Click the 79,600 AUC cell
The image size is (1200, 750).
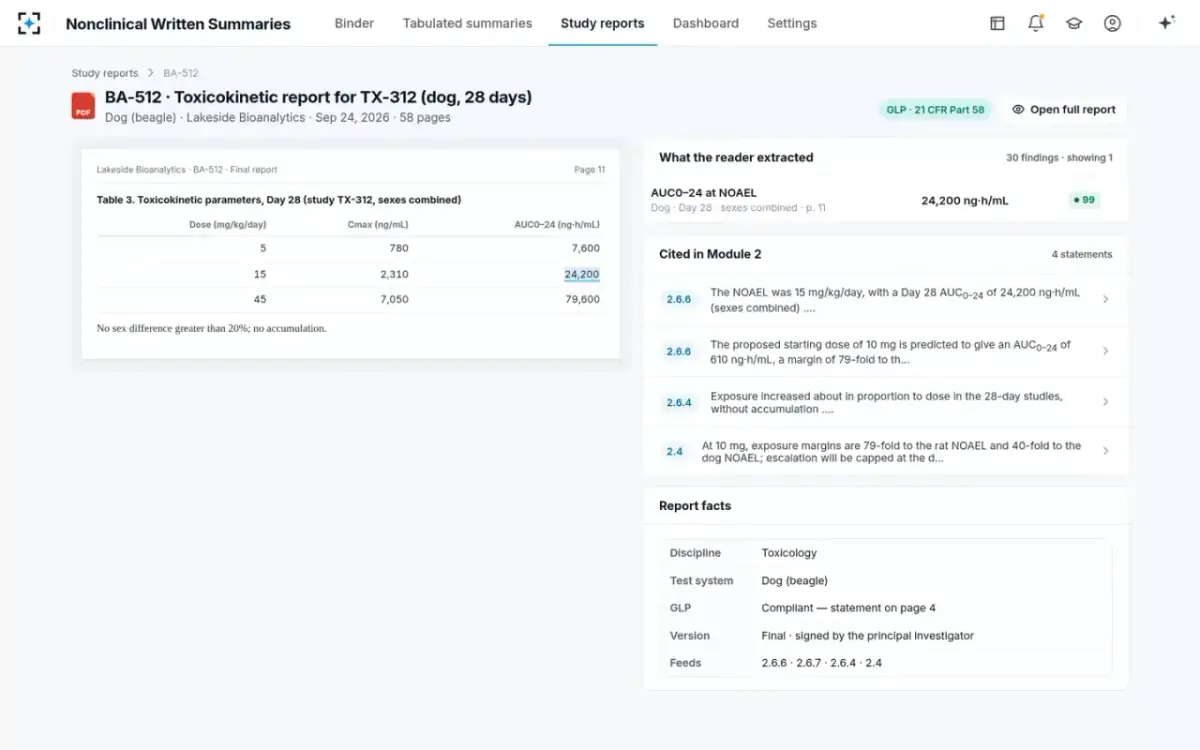point(582,299)
